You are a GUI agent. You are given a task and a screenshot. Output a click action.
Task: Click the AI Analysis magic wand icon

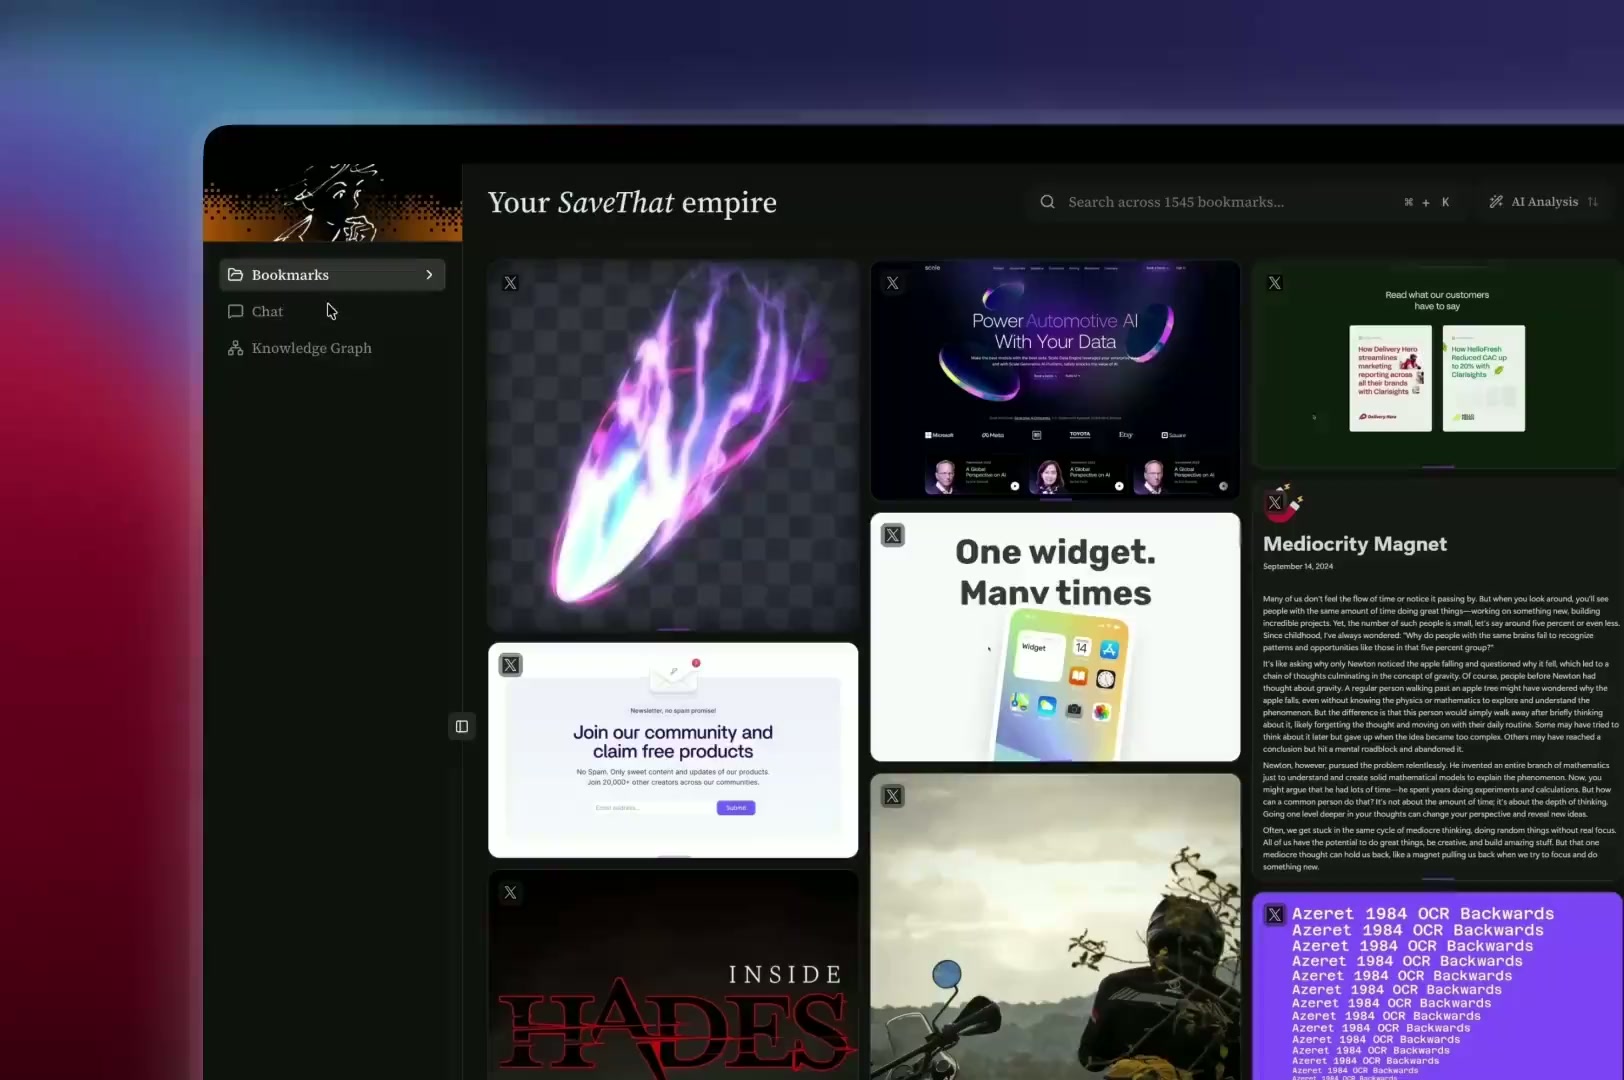pos(1496,202)
